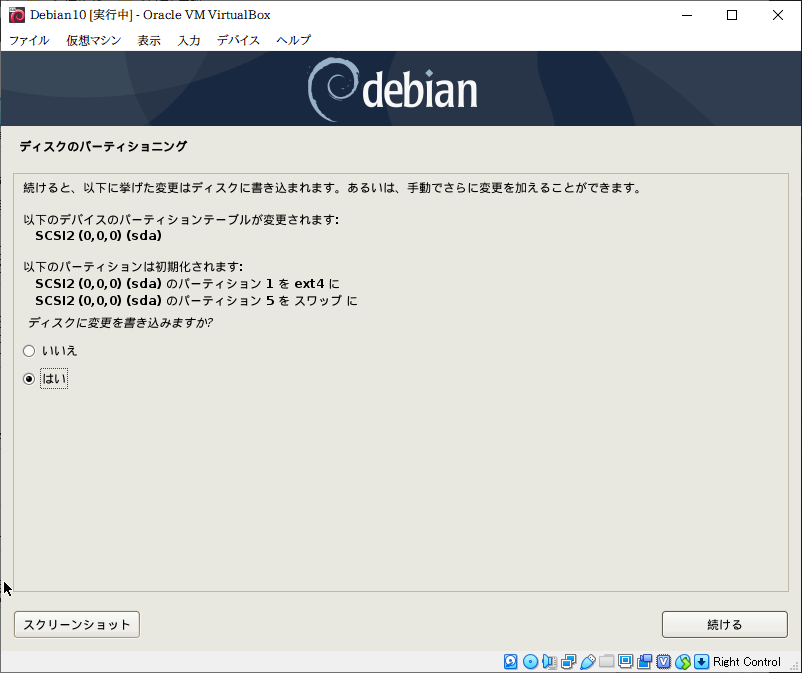The image size is (802, 673).
Task: Click the keyboard capture arrow icon
Action: (701, 661)
